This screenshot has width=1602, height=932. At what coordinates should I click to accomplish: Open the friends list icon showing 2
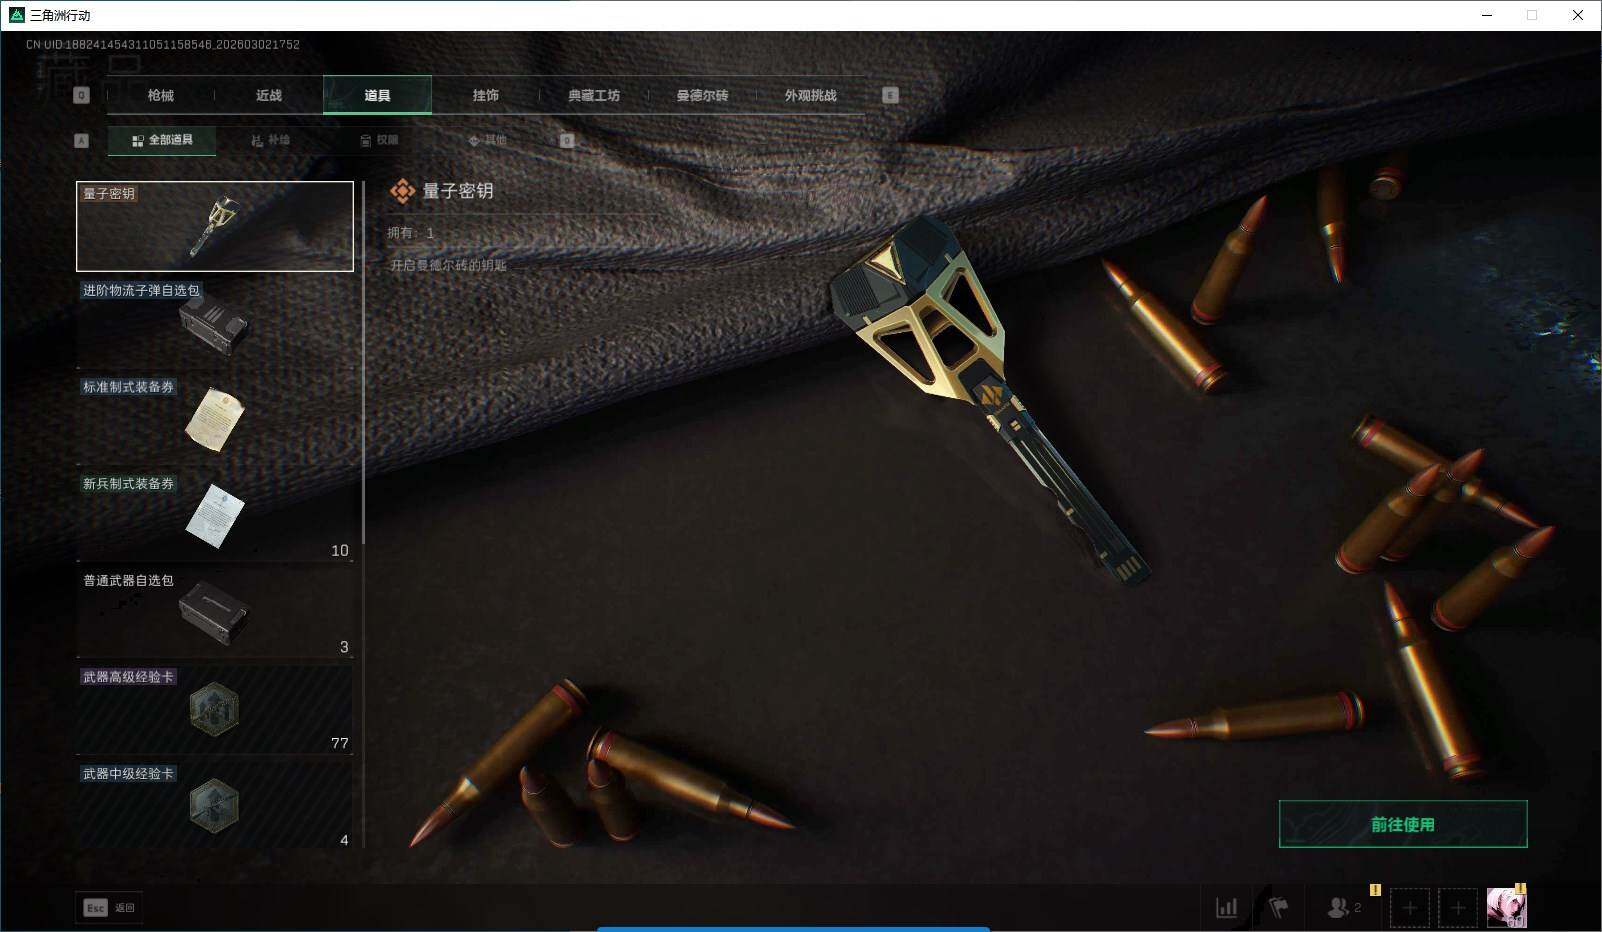[1343, 907]
